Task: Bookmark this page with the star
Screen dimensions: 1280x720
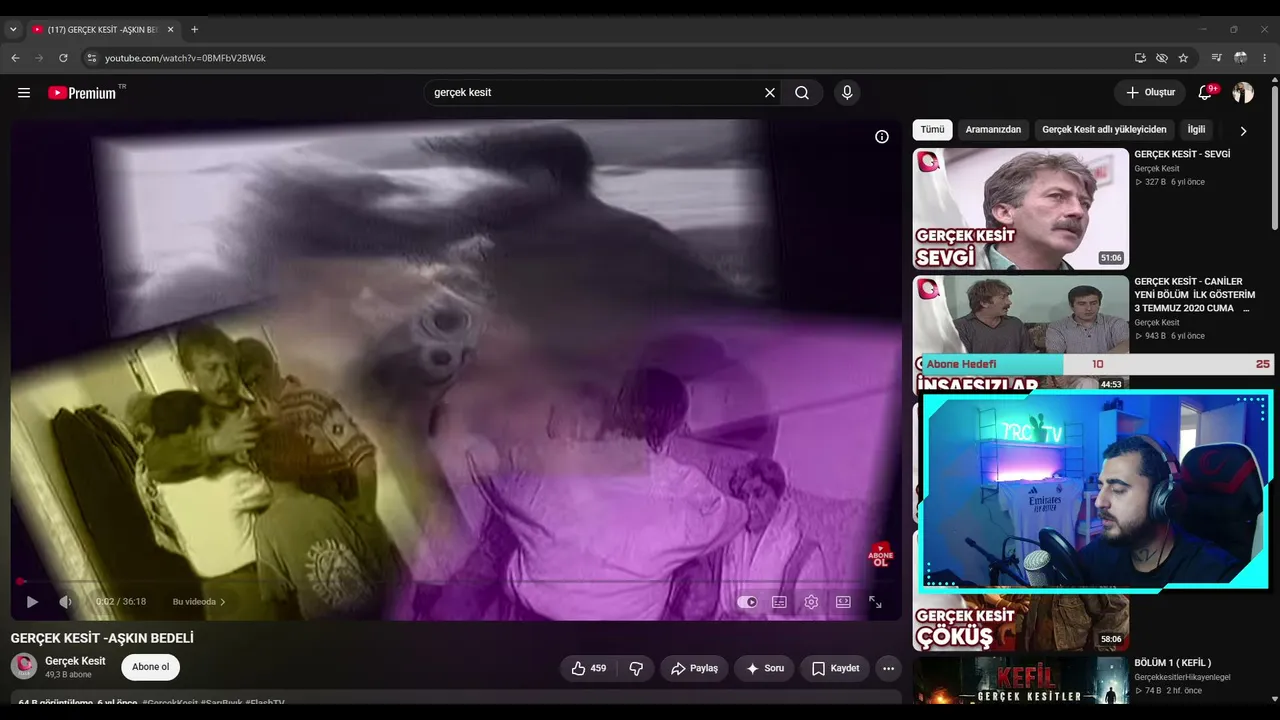Action: point(1184,58)
